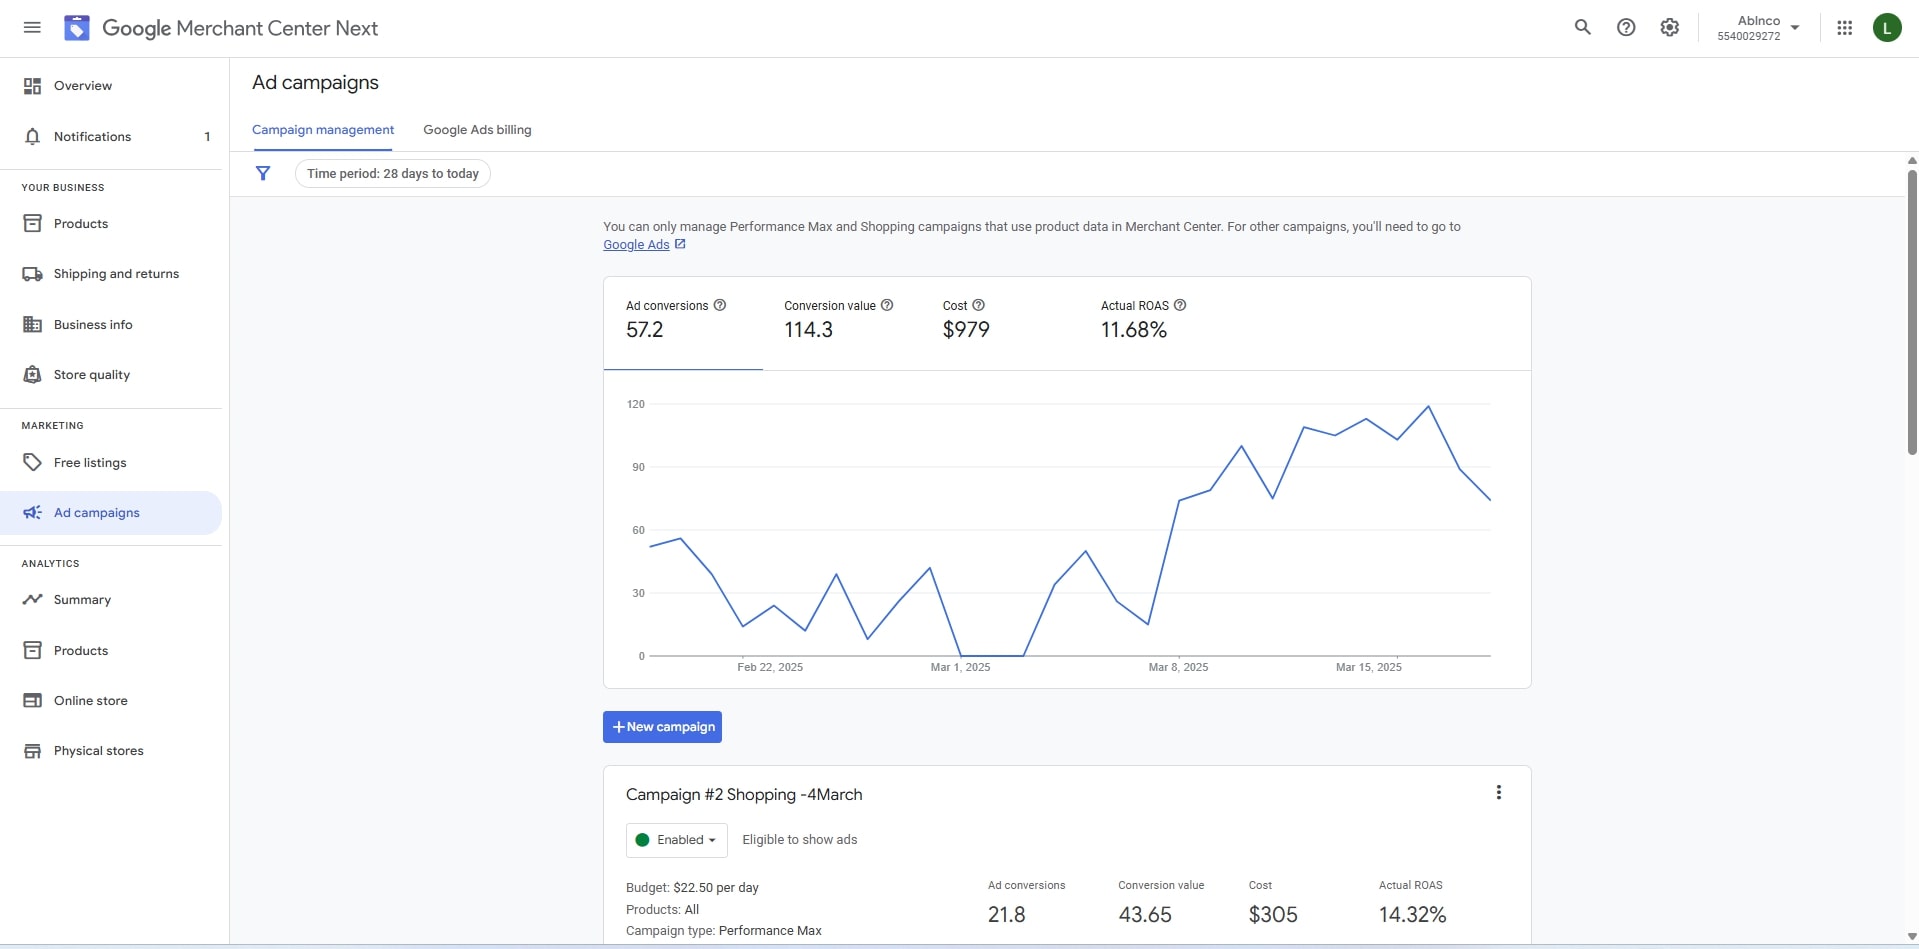Open the hamburger main menu

pyautogui.click(x=32, y=28)
